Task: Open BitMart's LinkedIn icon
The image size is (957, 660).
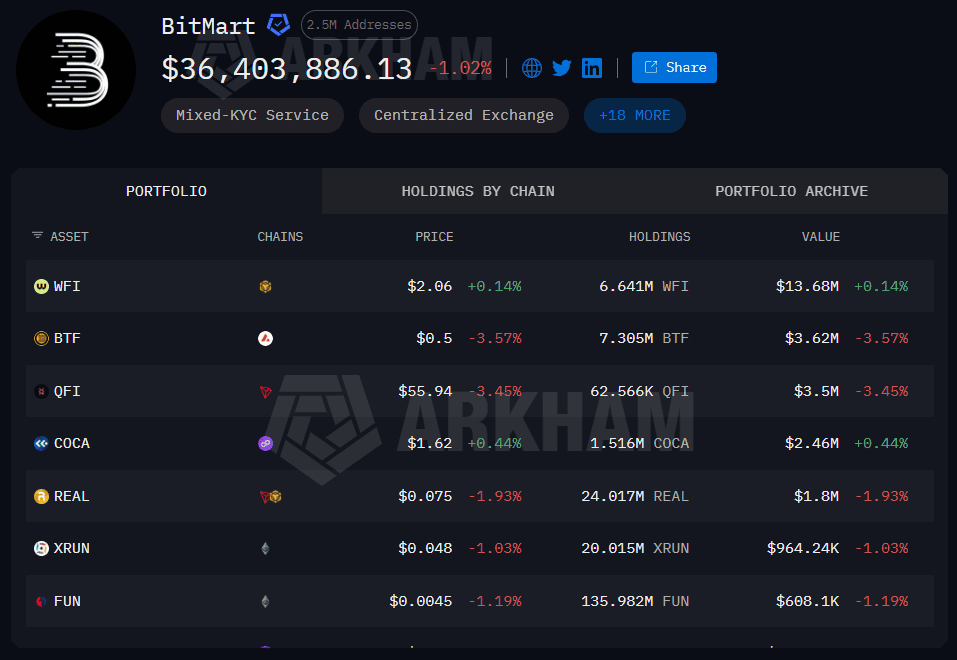Action: pos(591,68)
